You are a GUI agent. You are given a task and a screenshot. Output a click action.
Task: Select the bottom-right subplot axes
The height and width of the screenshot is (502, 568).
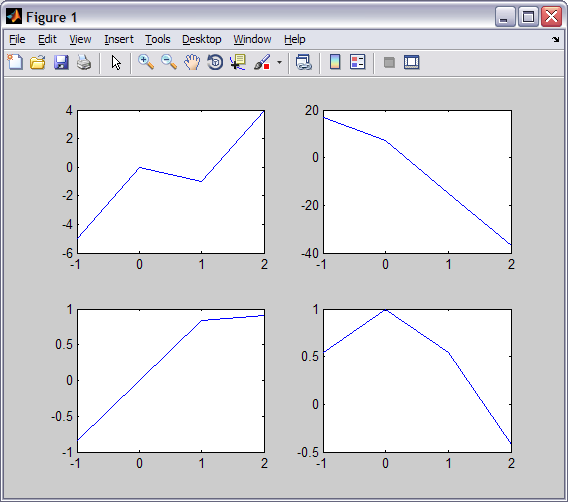click(x=417, y=381)
